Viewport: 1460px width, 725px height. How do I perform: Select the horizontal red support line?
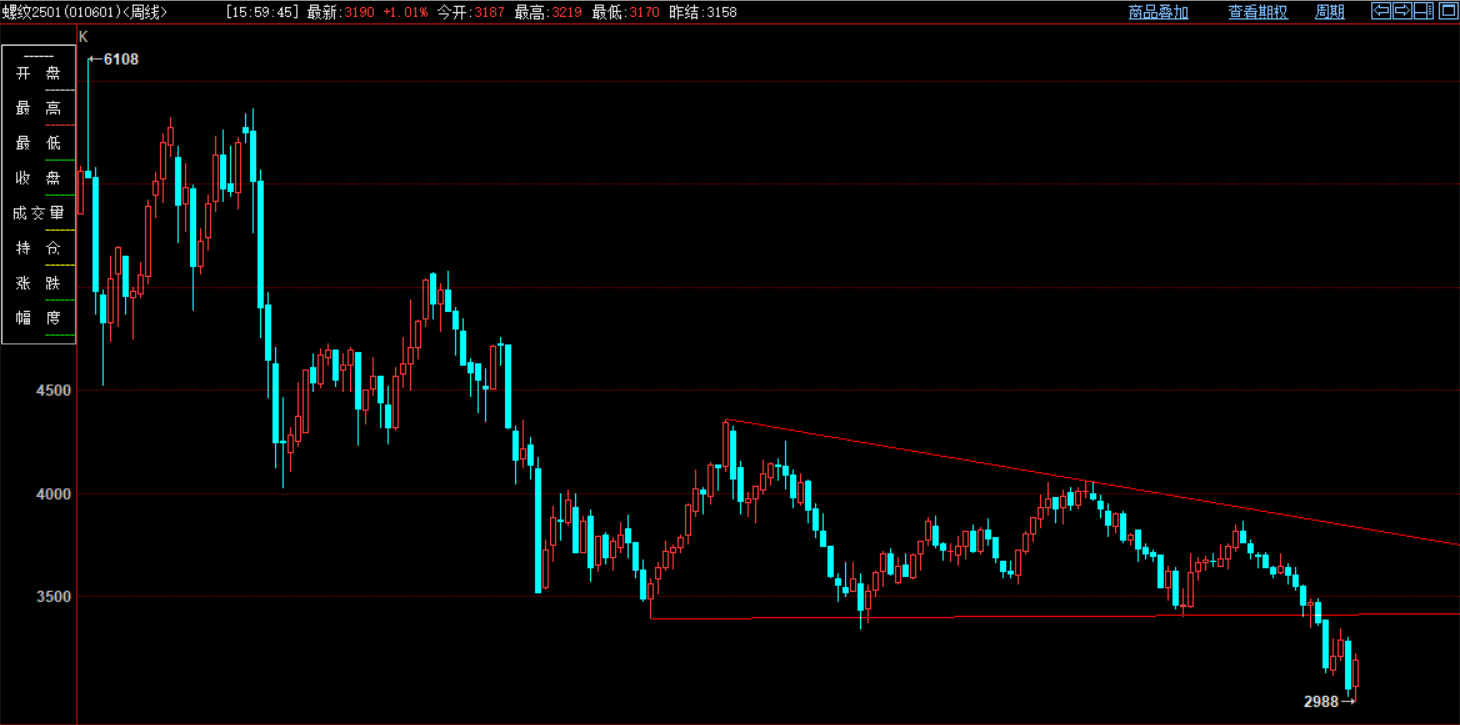pyautogui.click(x=1000, y=617)
